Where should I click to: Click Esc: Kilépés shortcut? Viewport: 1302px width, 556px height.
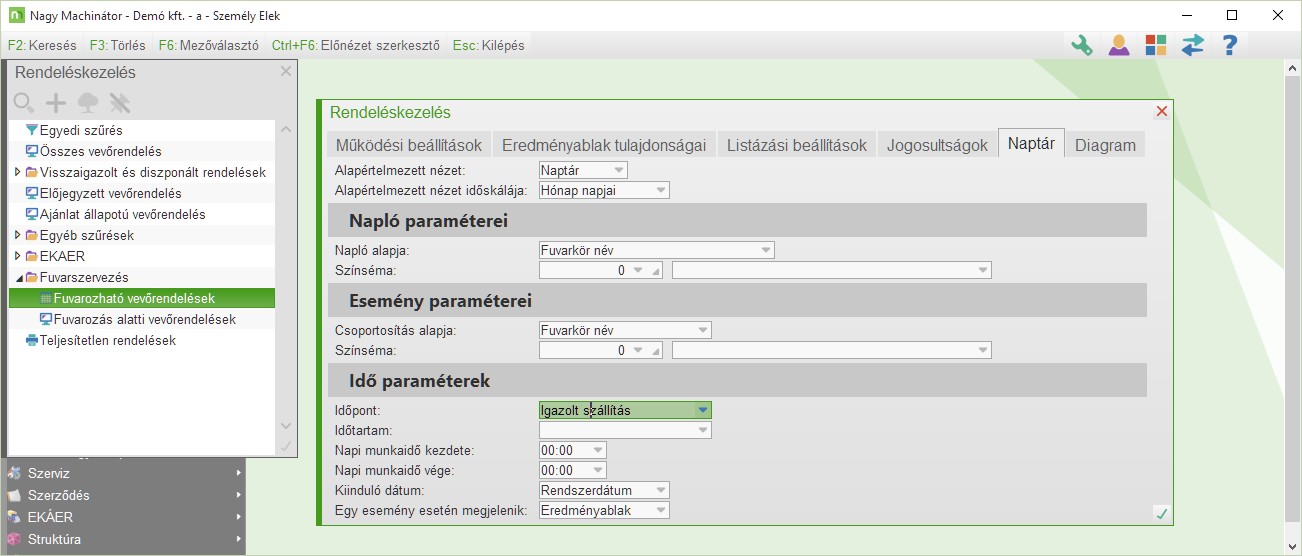(488, 45)
